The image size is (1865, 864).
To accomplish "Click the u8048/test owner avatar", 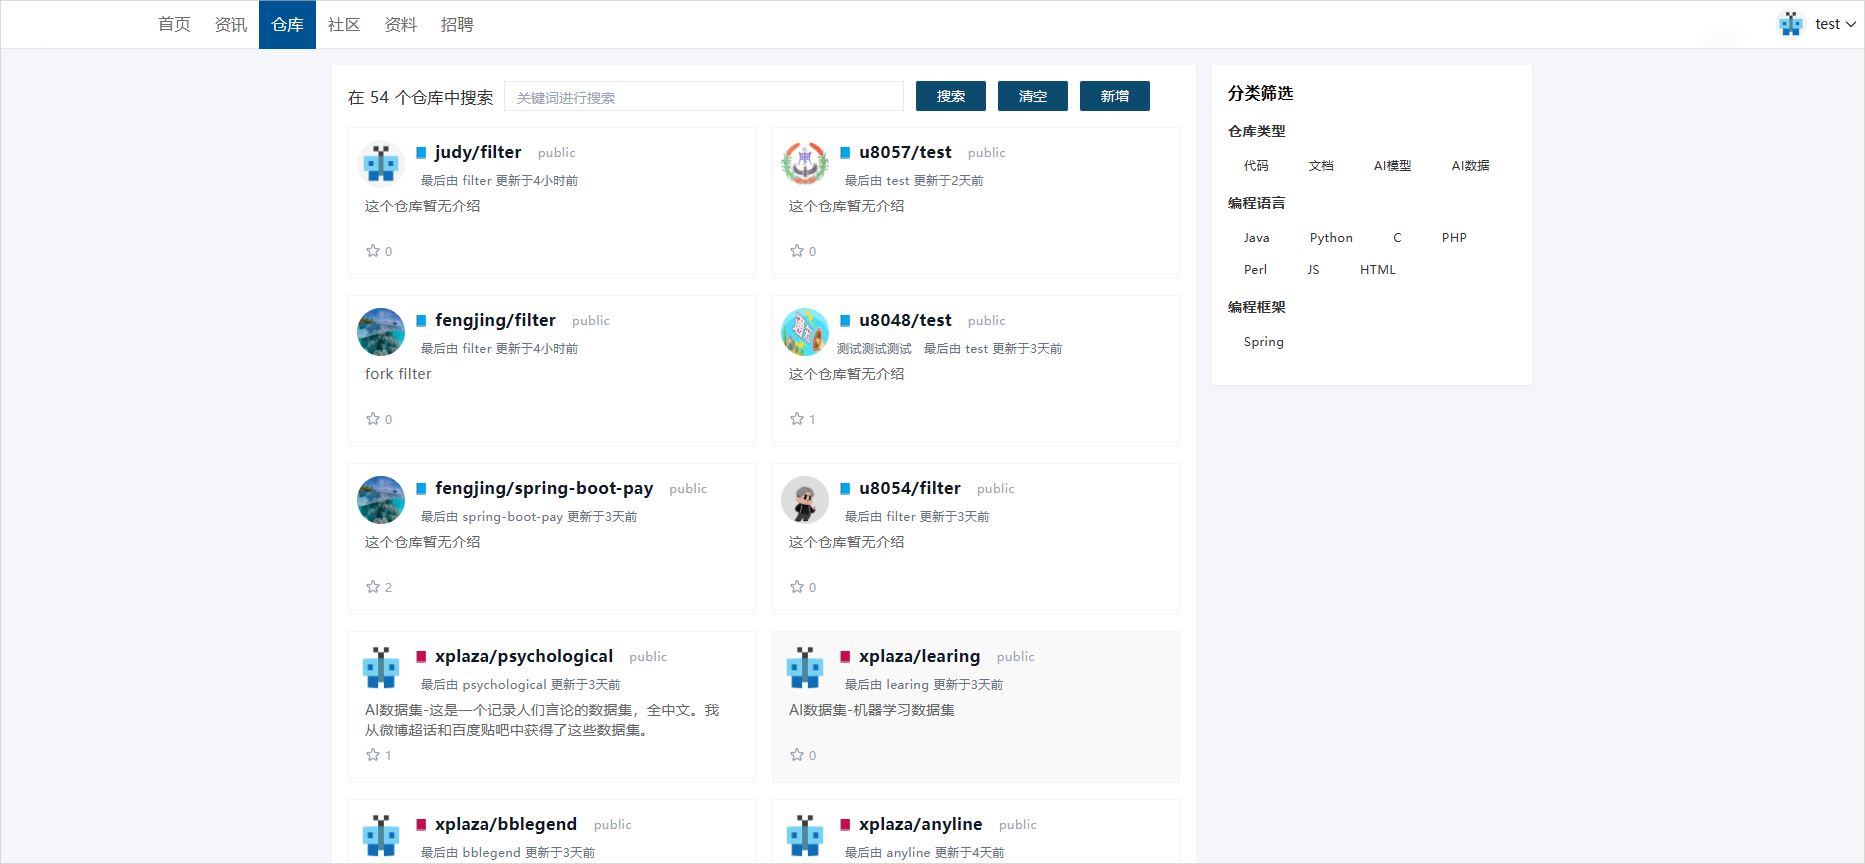I will point(805,332).
